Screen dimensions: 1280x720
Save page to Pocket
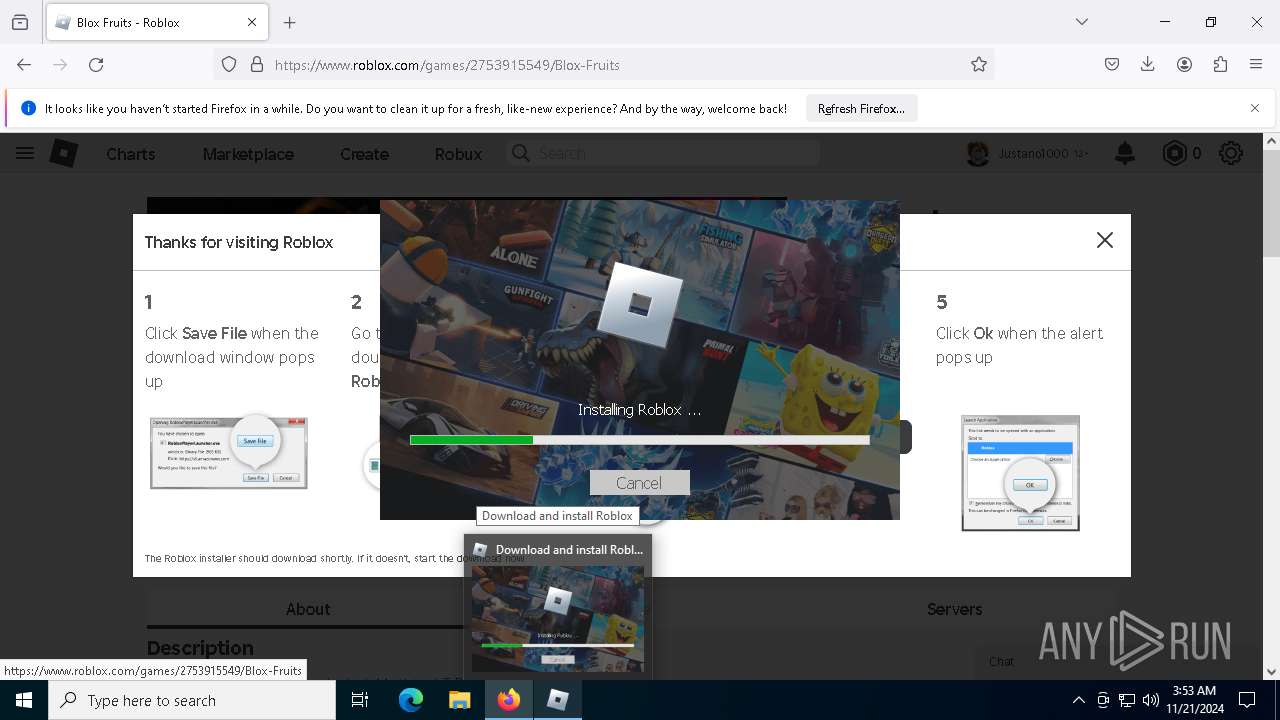[1112, 64]
